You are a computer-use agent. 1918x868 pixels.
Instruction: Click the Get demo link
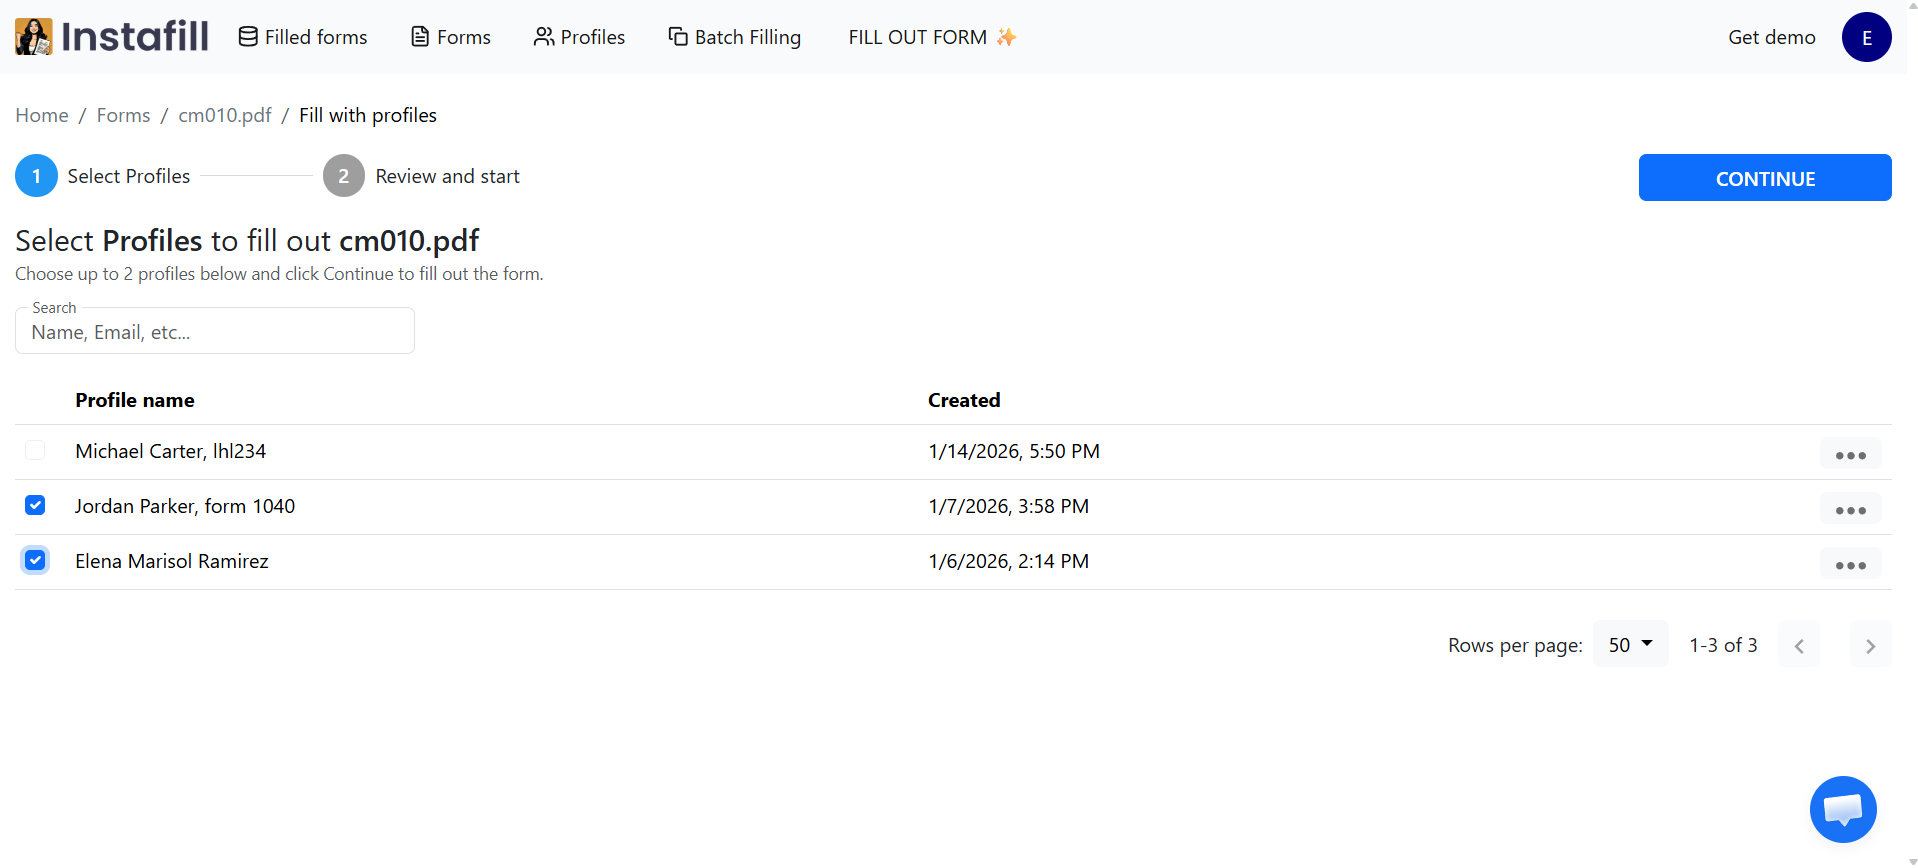(x=1771, y=37)
